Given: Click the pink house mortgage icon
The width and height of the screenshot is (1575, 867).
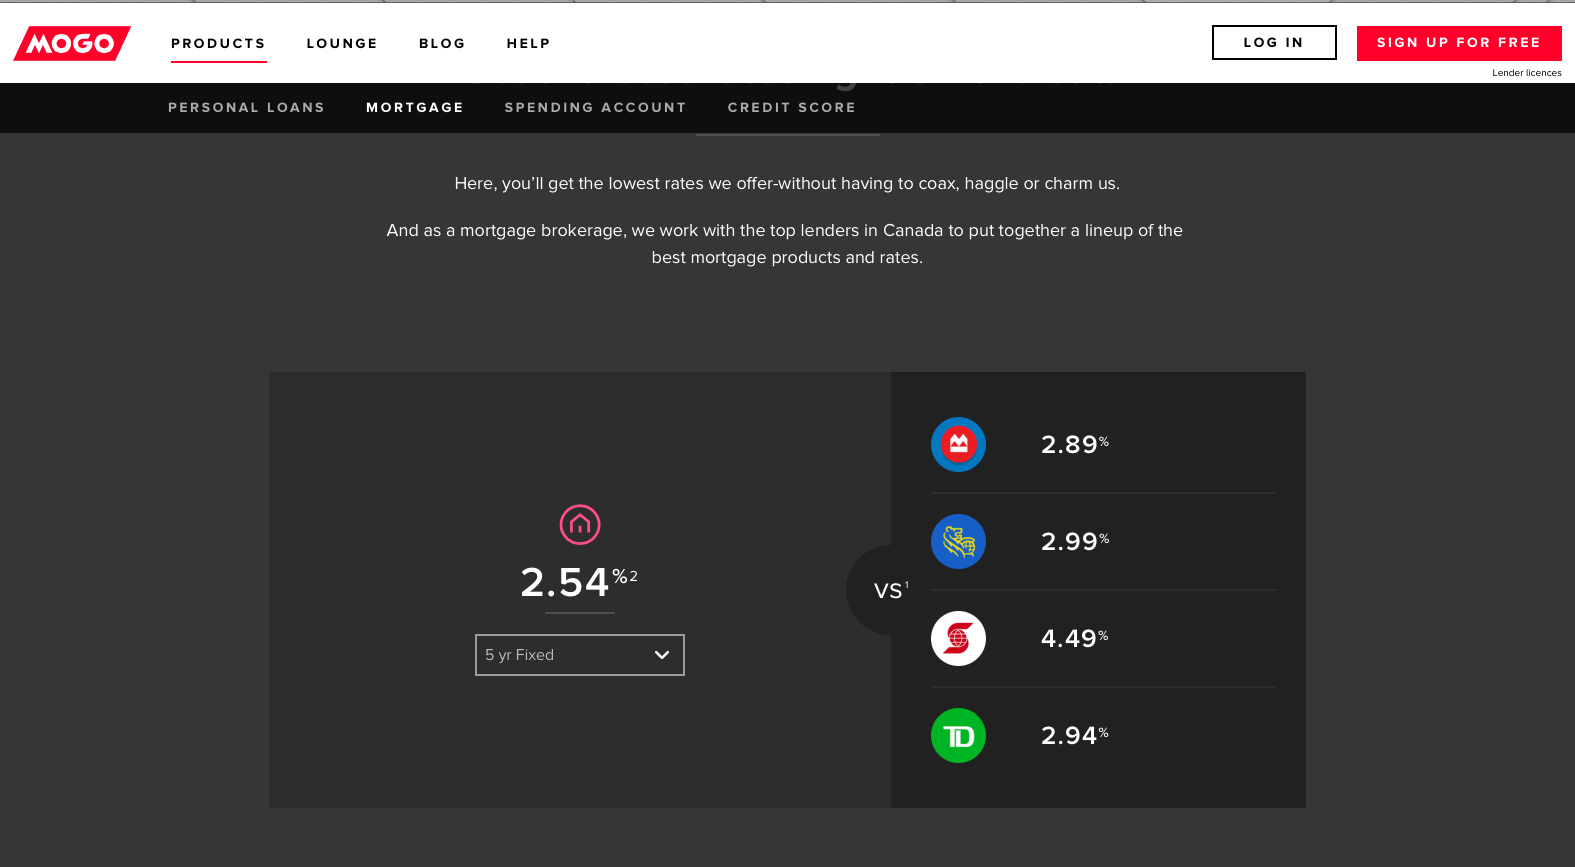Looking at the screenshot, I should [x=580, y=524].
